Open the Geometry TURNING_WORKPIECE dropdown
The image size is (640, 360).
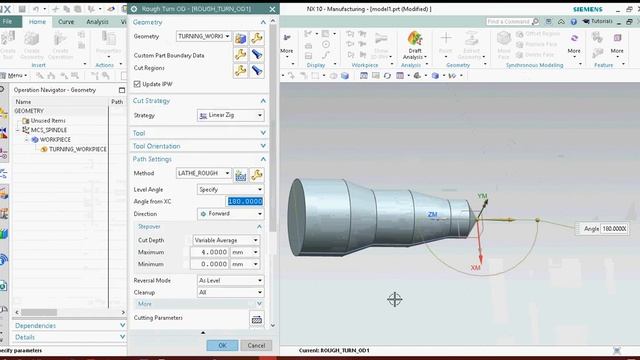pyautogui.click(x=204, y=36)
